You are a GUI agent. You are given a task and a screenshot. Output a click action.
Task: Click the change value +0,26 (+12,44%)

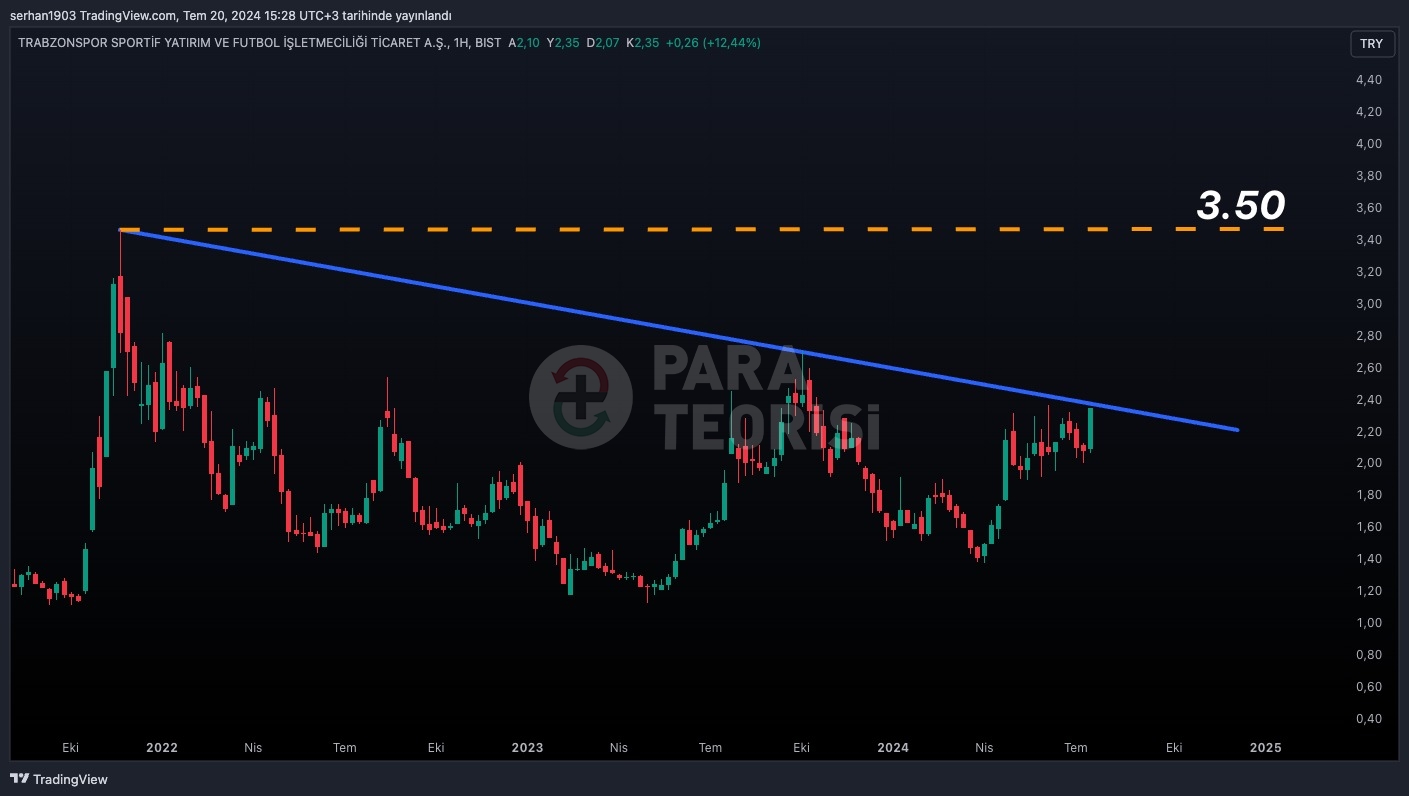(714, 43)
